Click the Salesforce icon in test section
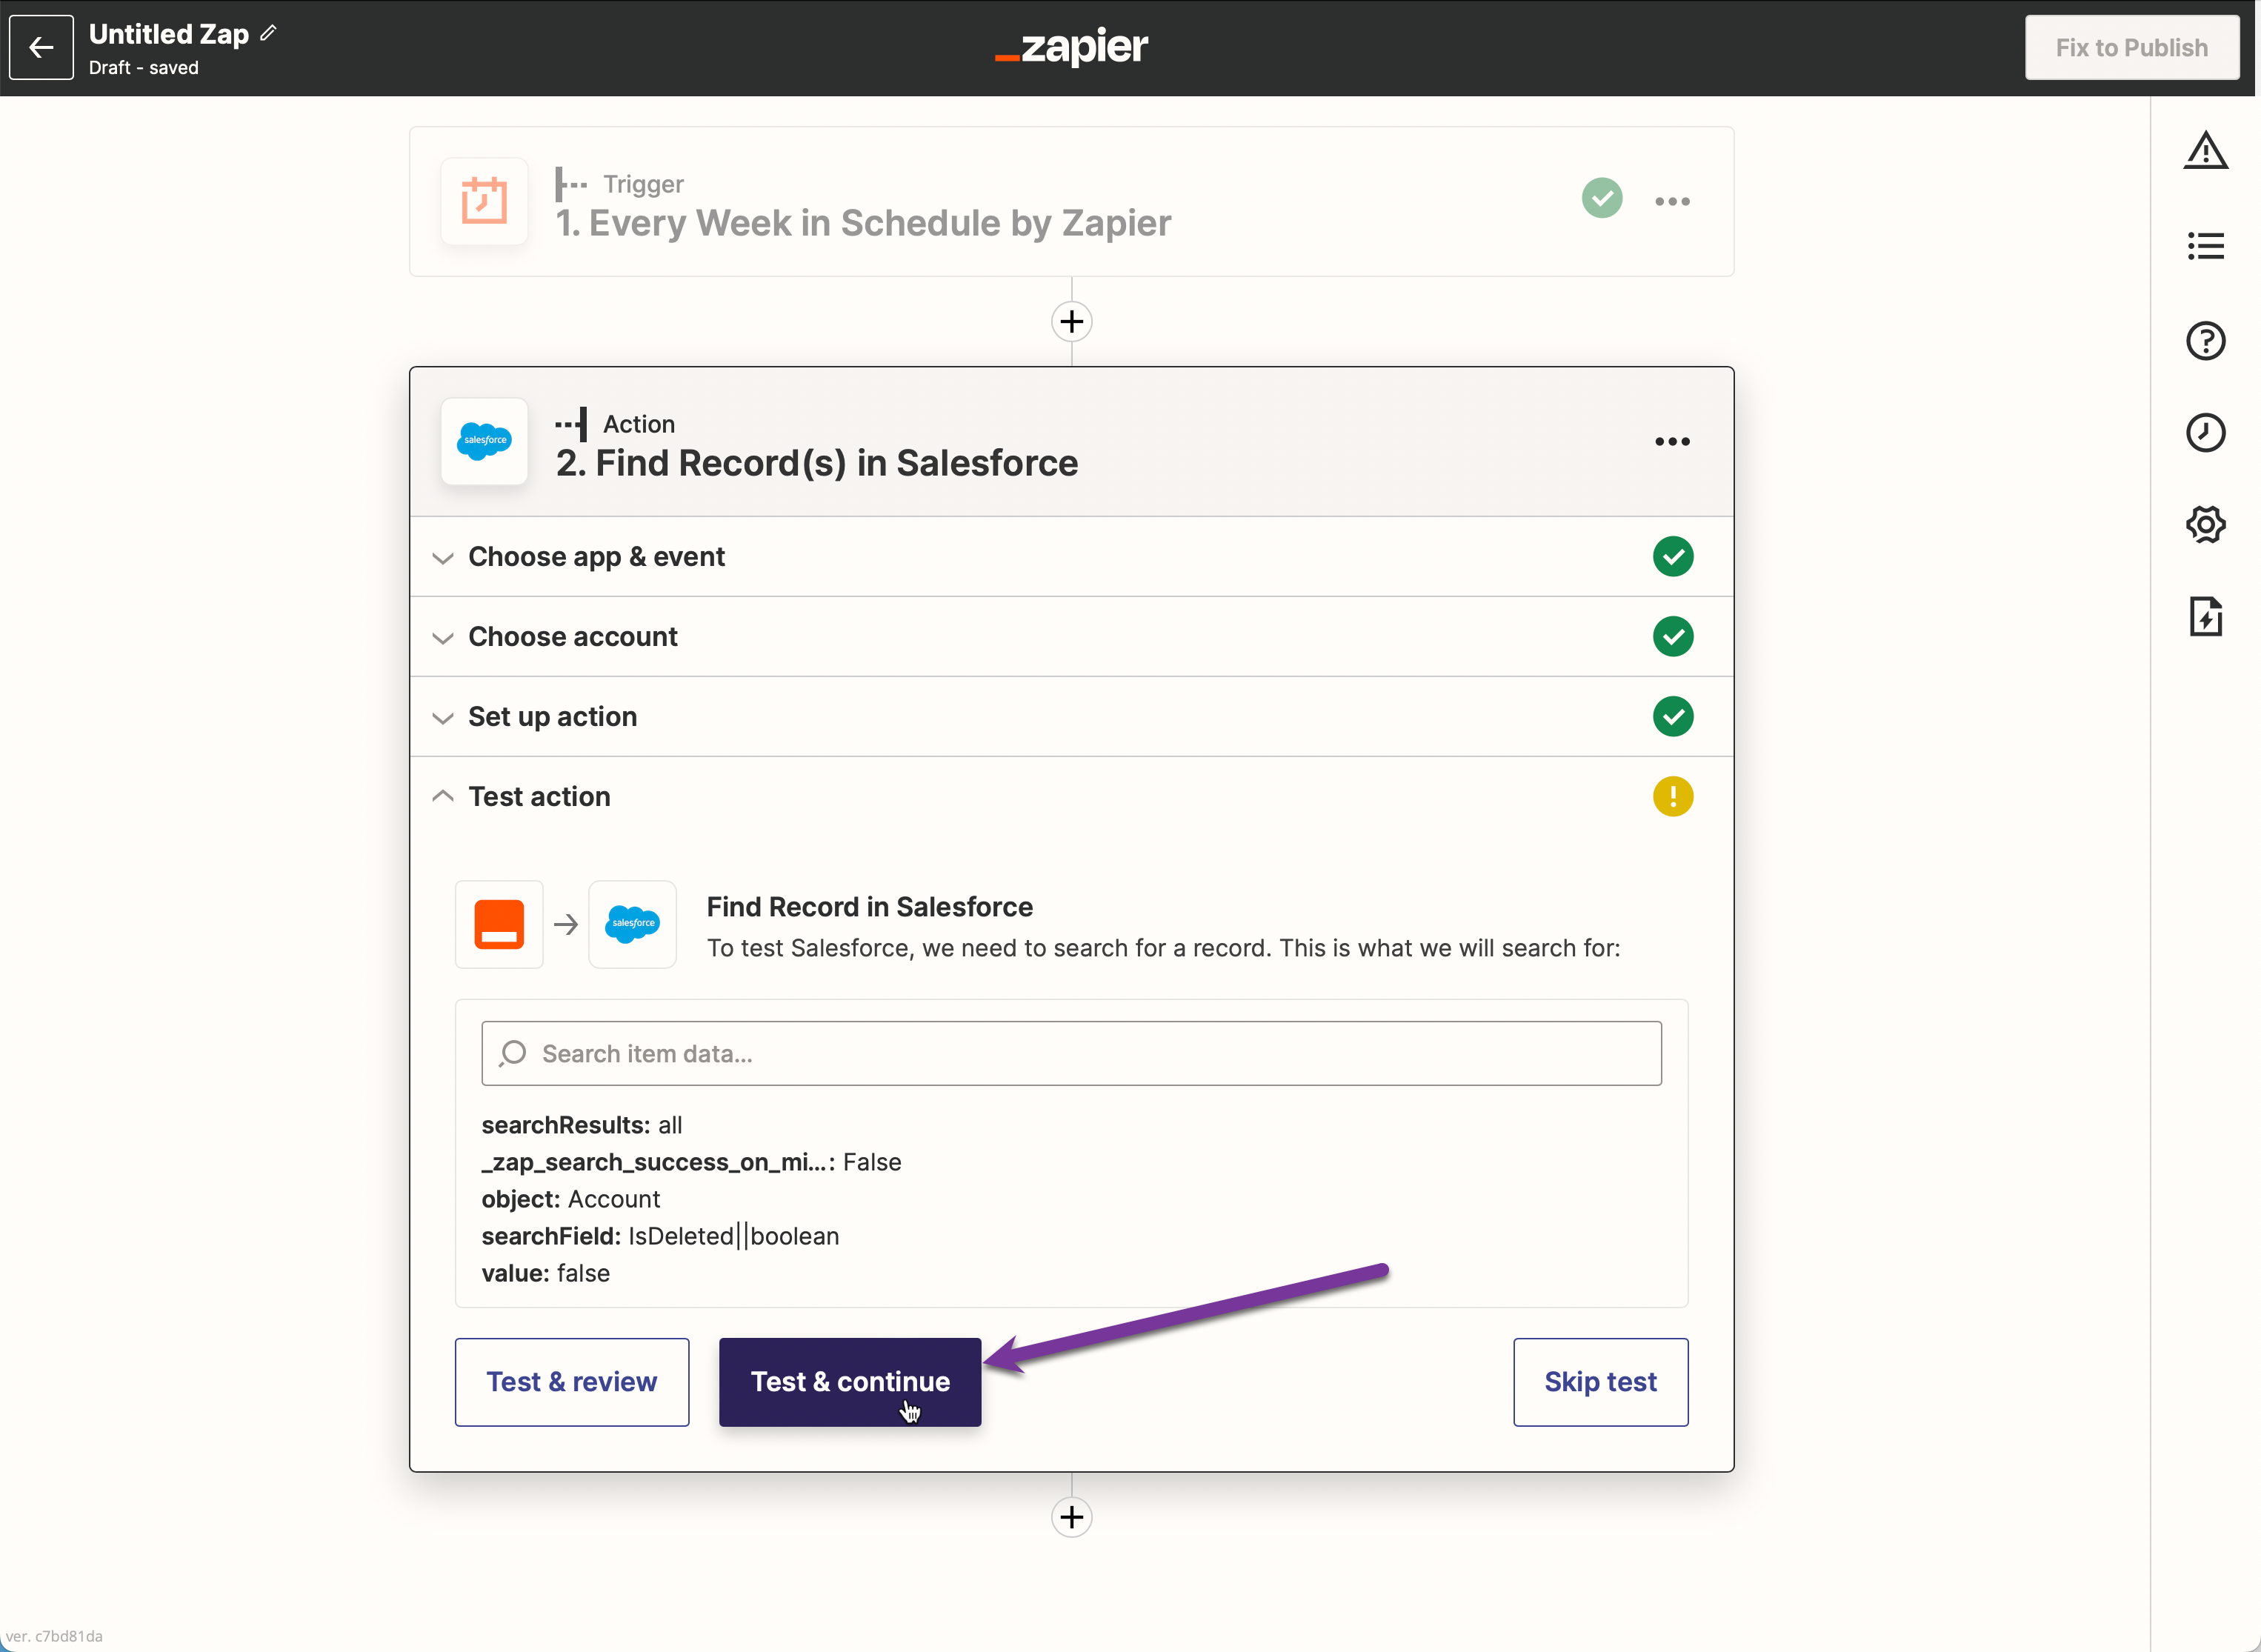The width and height of the screenshot is (2261, 1652). (x=632, y=924)
